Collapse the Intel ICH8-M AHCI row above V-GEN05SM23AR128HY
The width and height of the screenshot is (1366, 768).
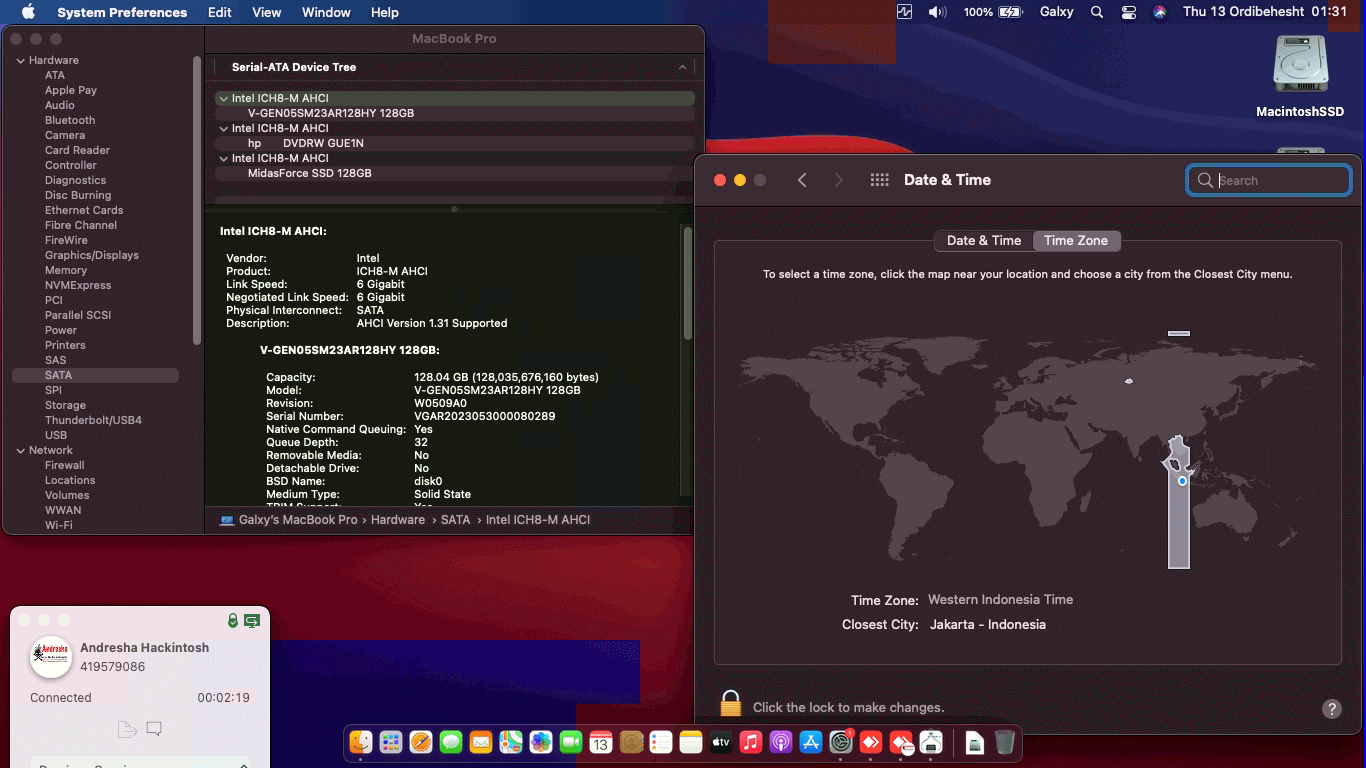click(223, 98)
